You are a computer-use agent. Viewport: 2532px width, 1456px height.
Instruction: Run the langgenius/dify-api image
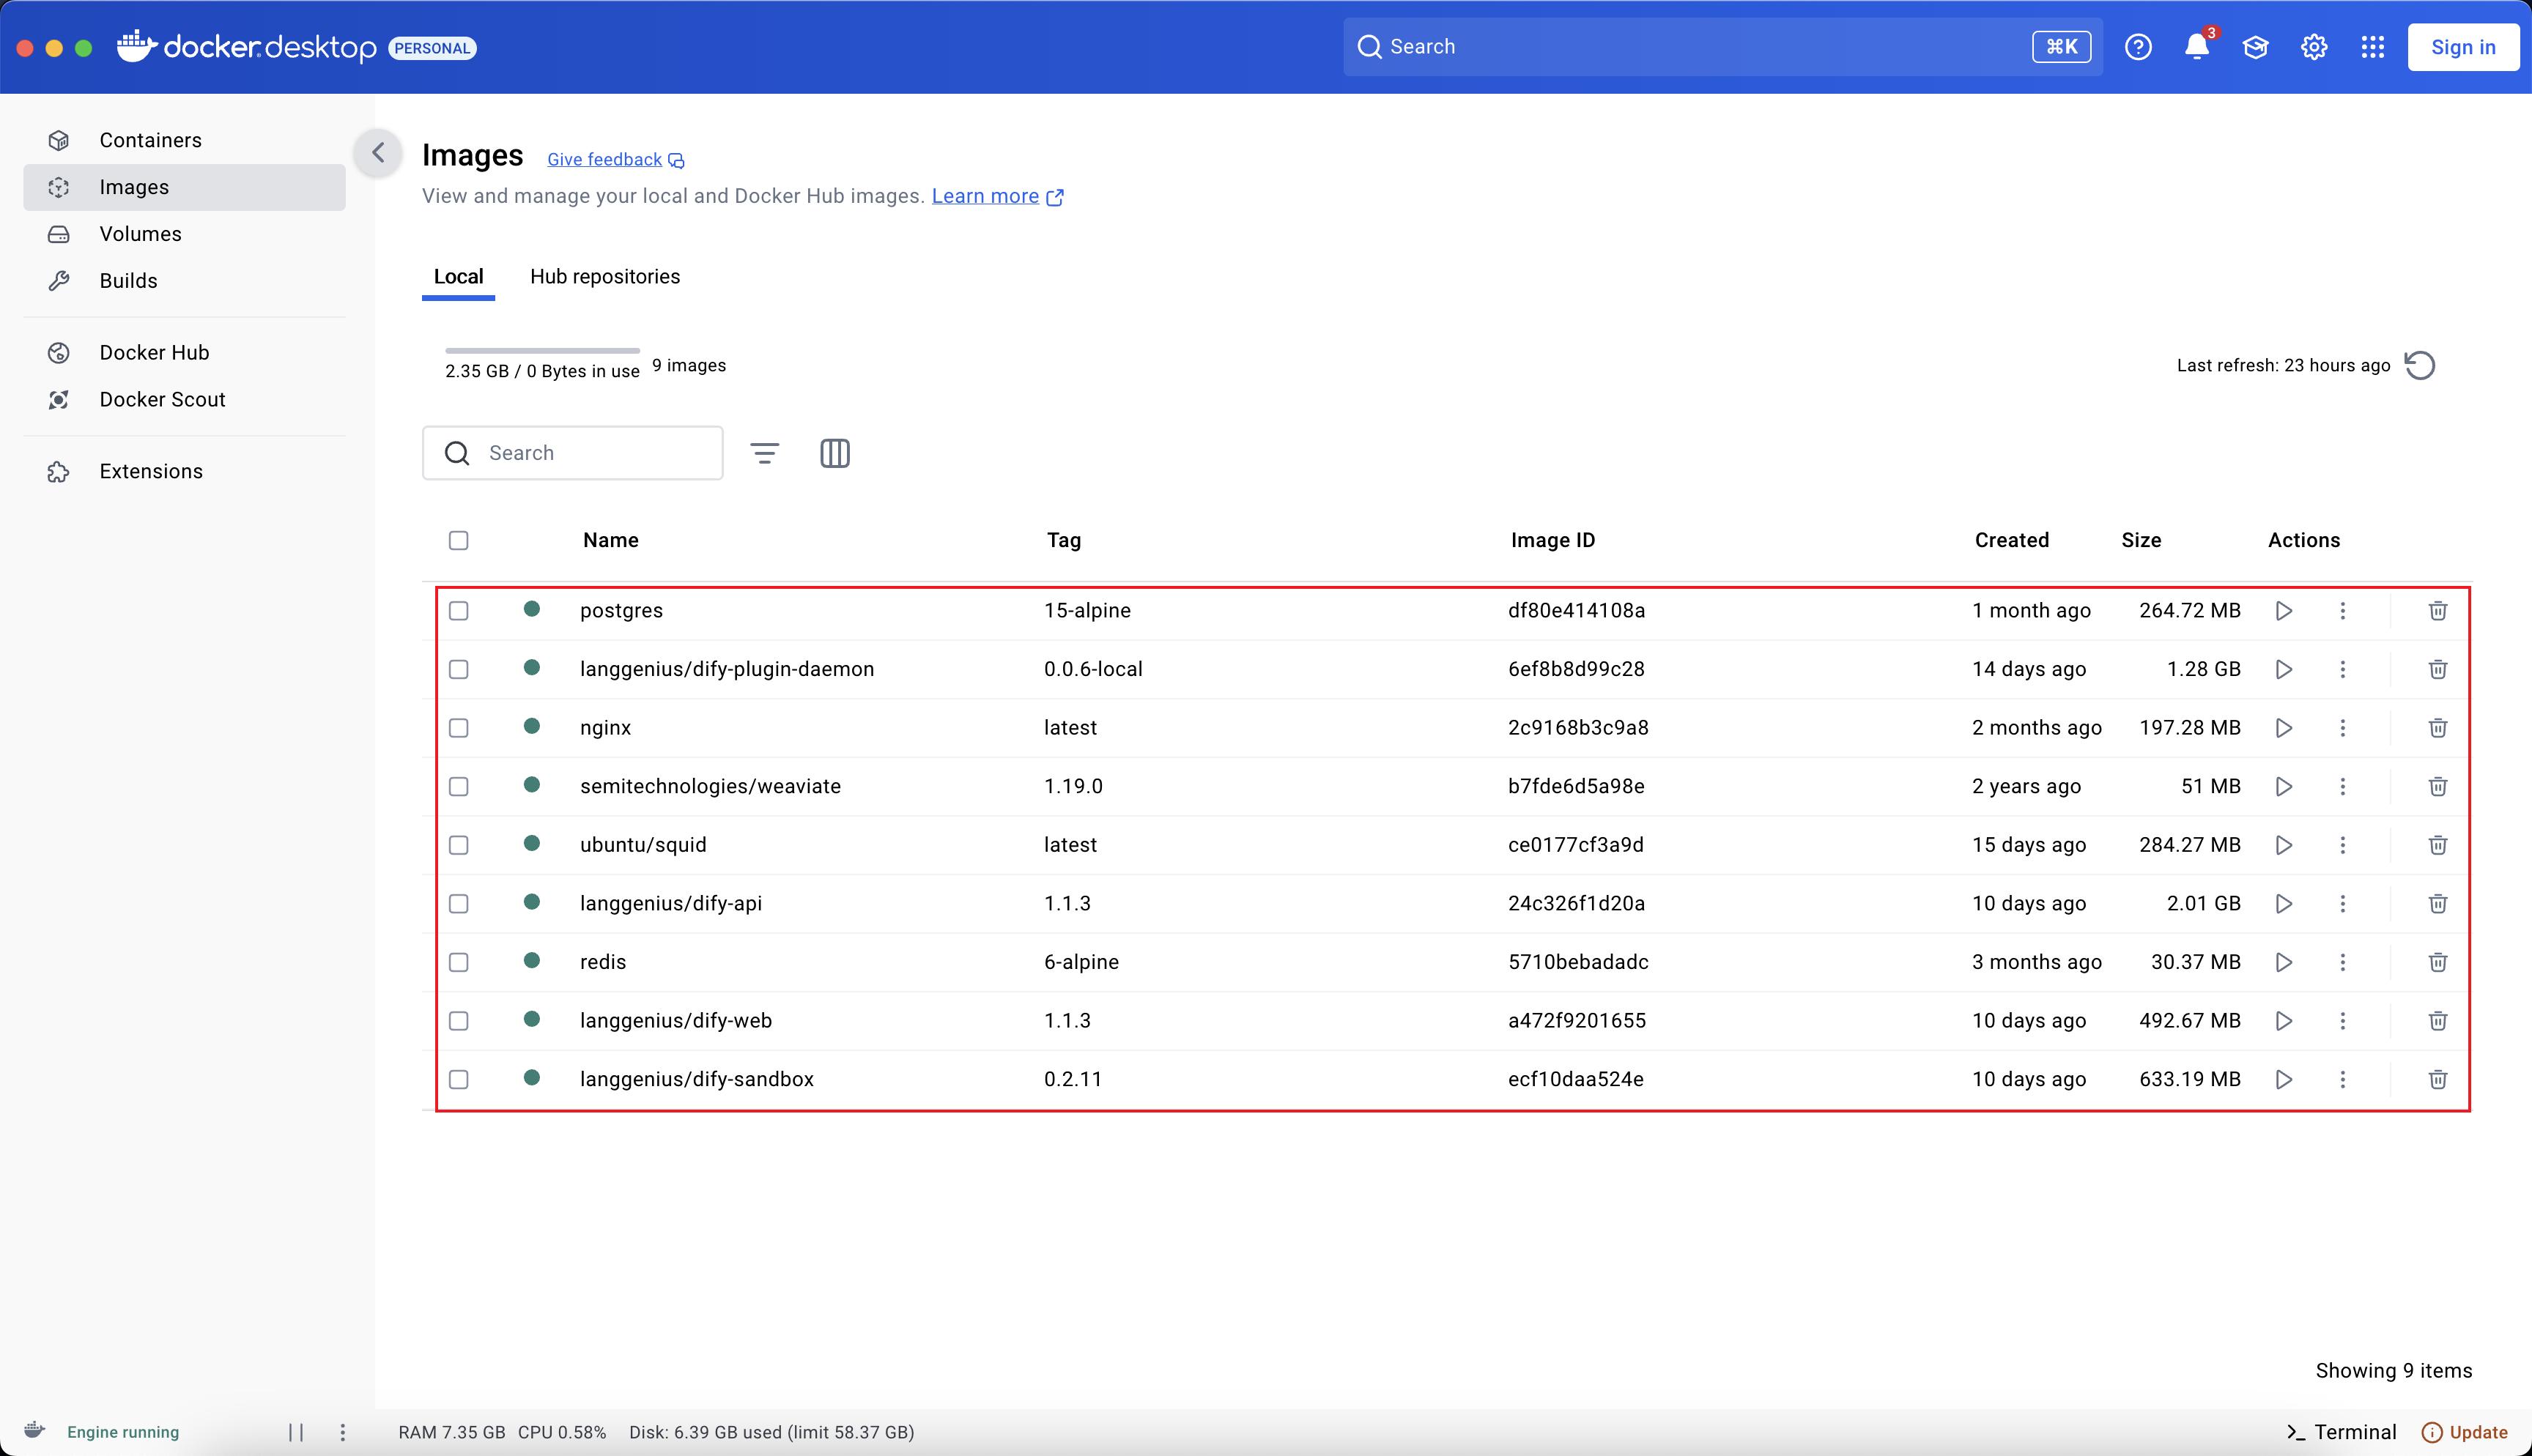(2284, 903)
